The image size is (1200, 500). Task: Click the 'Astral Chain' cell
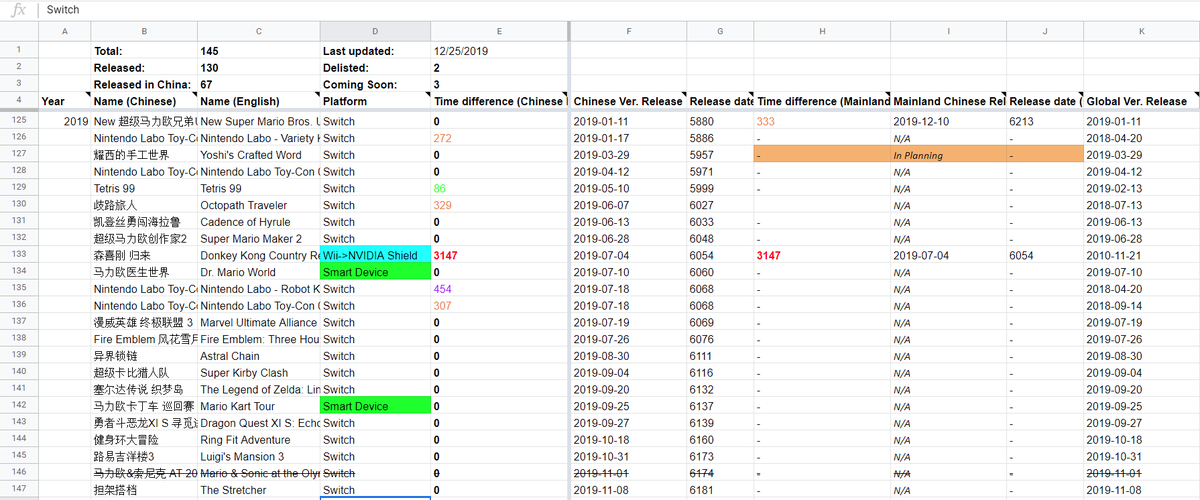[x=259, y=356]
